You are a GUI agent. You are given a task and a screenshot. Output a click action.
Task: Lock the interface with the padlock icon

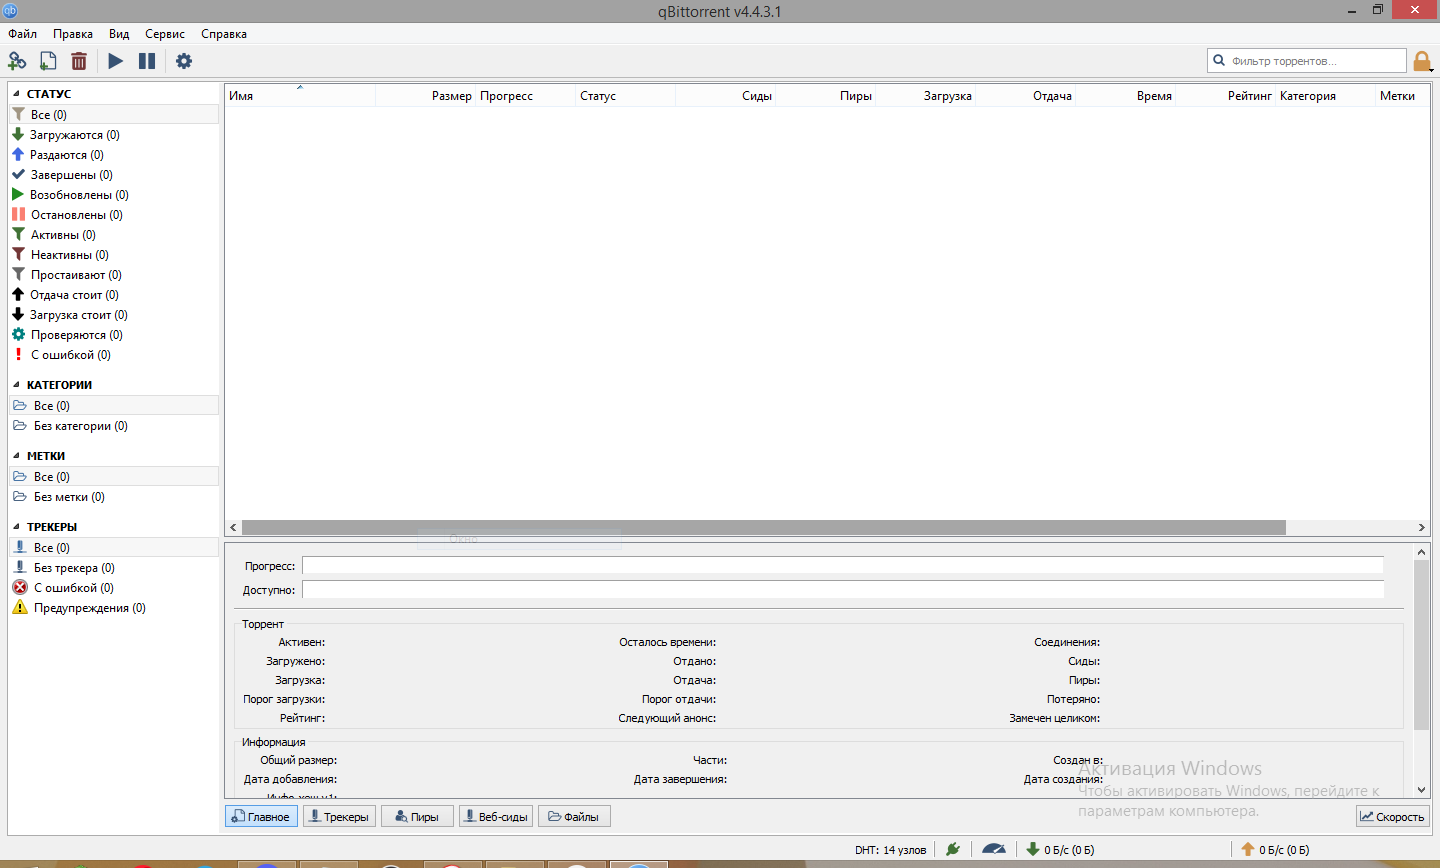click(x=1422, y=61)
